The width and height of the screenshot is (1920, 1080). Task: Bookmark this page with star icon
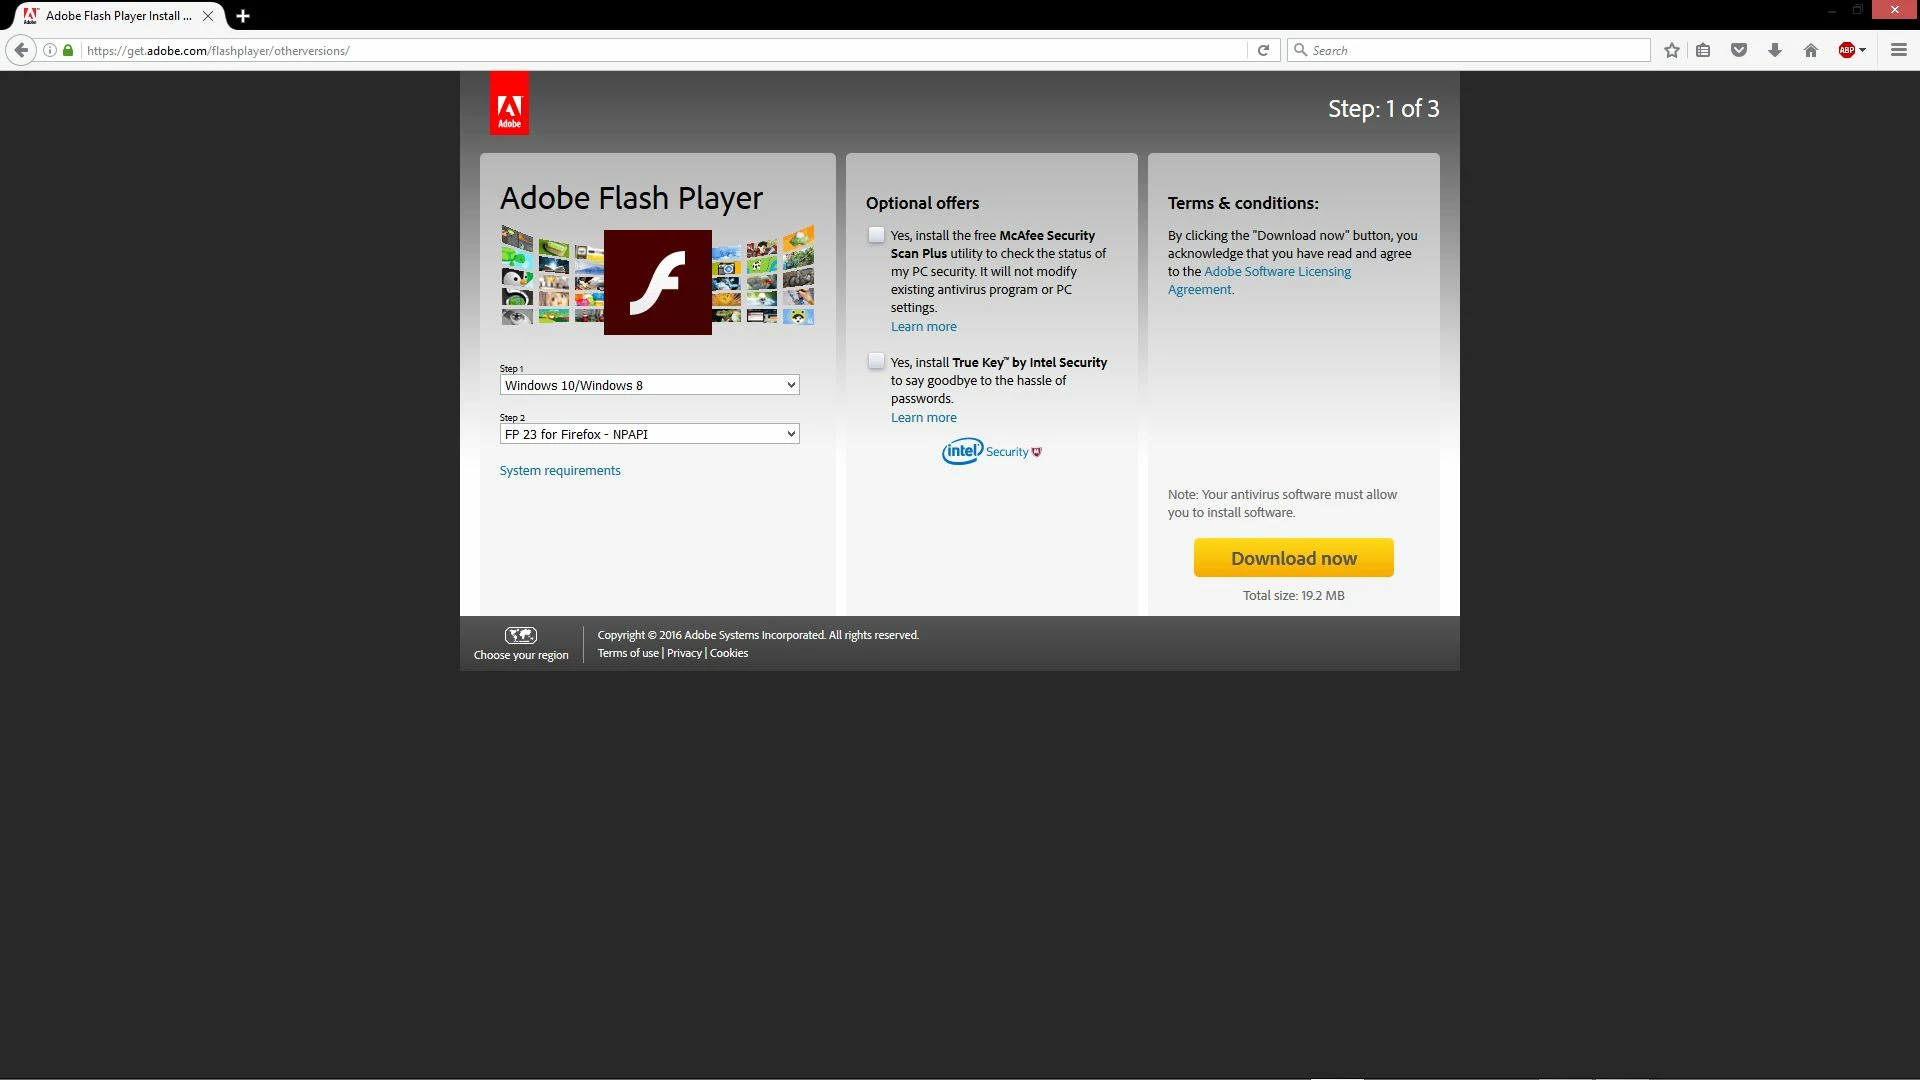click(1671, 50)
